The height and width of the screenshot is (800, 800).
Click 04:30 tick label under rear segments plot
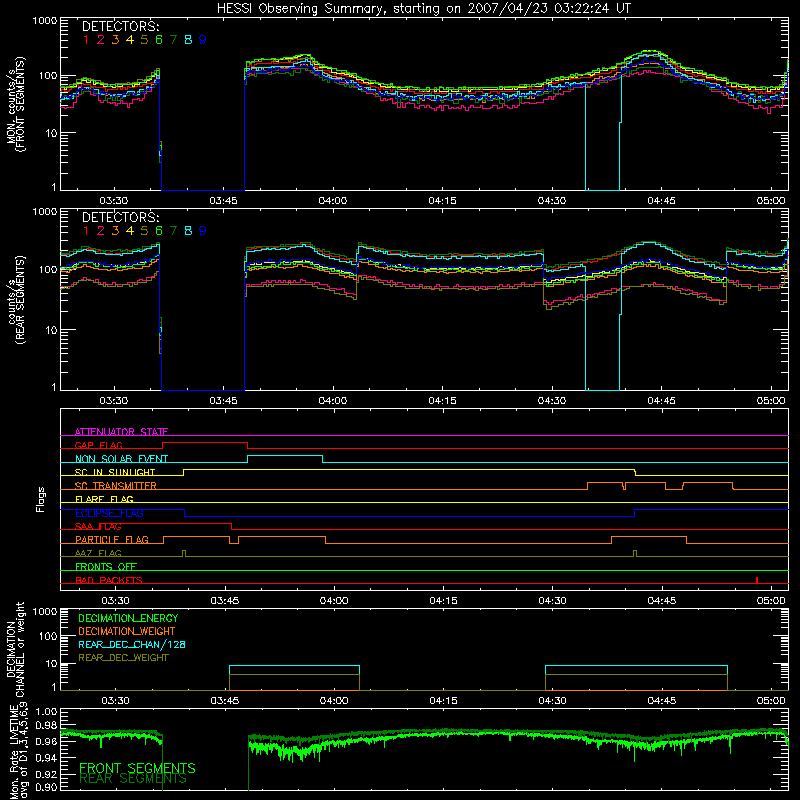coord(552,401)
